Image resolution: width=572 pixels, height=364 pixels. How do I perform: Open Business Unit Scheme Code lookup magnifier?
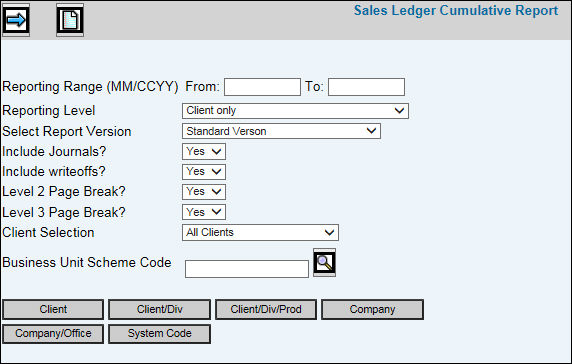[x=324, y=263]
